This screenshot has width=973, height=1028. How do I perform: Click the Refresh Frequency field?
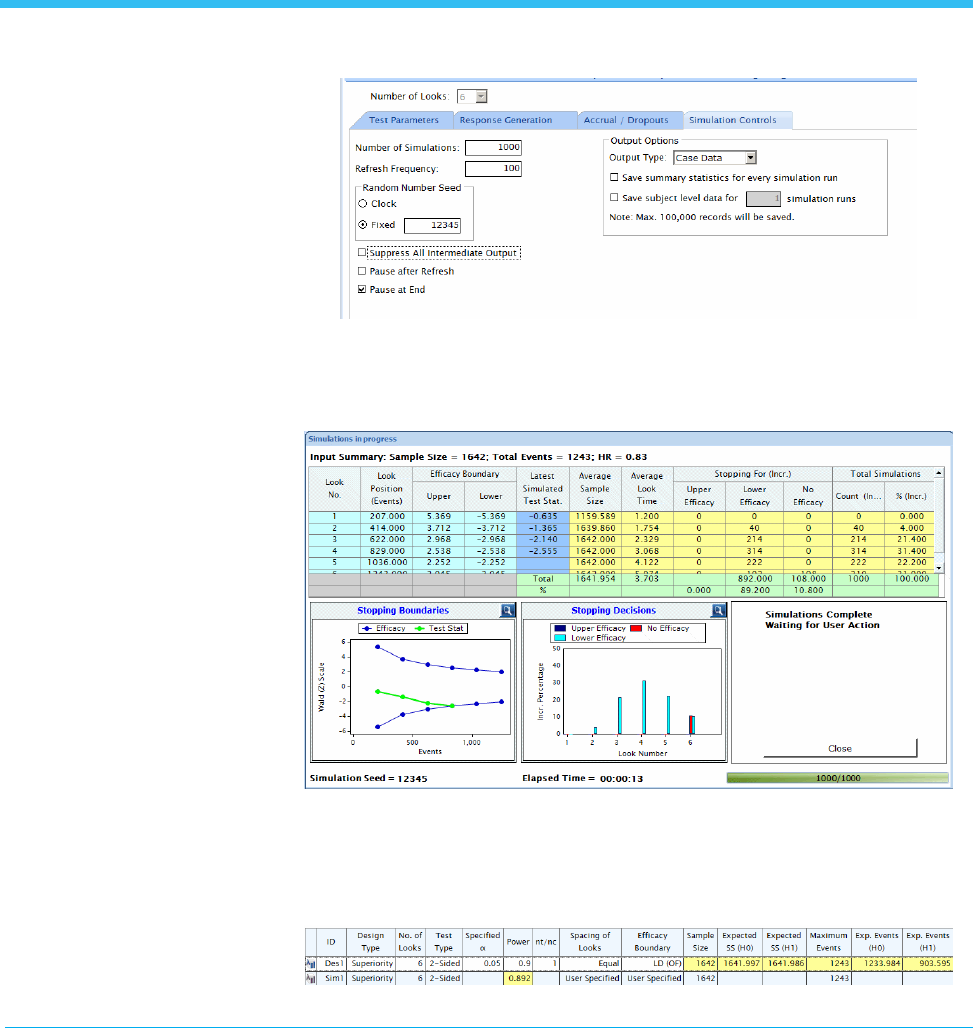click(x=493, y=168)
